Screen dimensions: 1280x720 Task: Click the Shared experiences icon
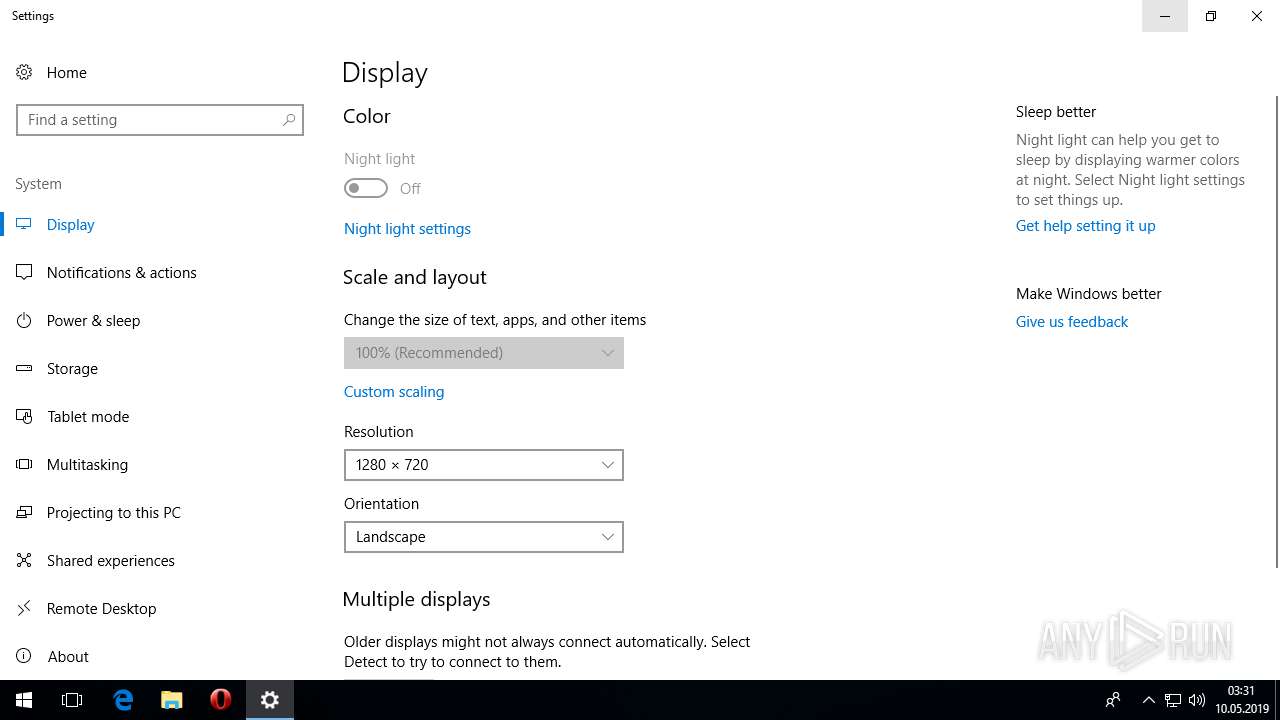[x=24, y=560]
